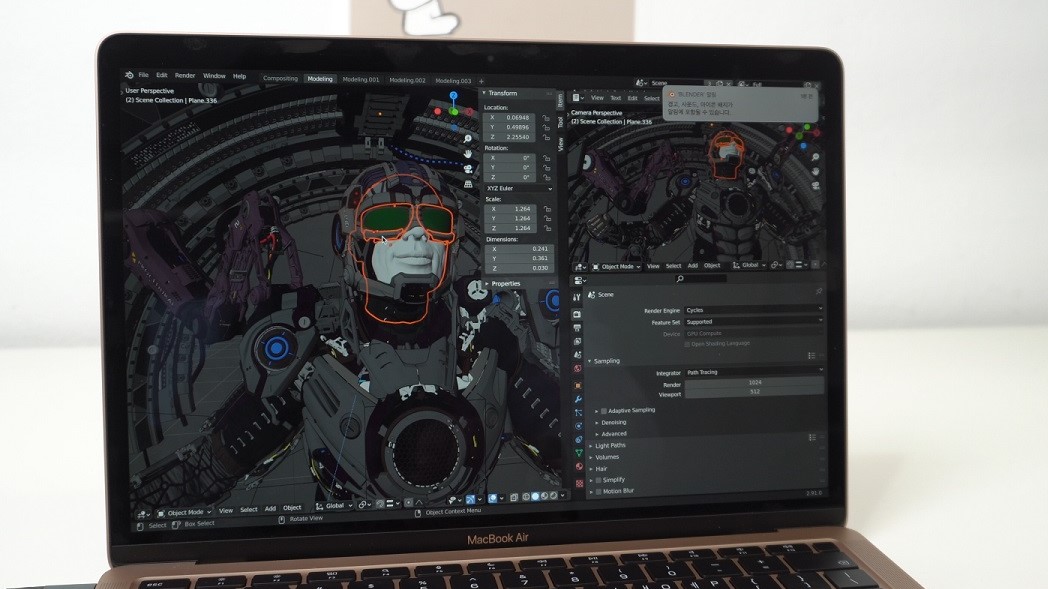This screenshot has height=589, width=1048.
Task: Toggle gizmo display in left viewport header
Action: (471, 499)
